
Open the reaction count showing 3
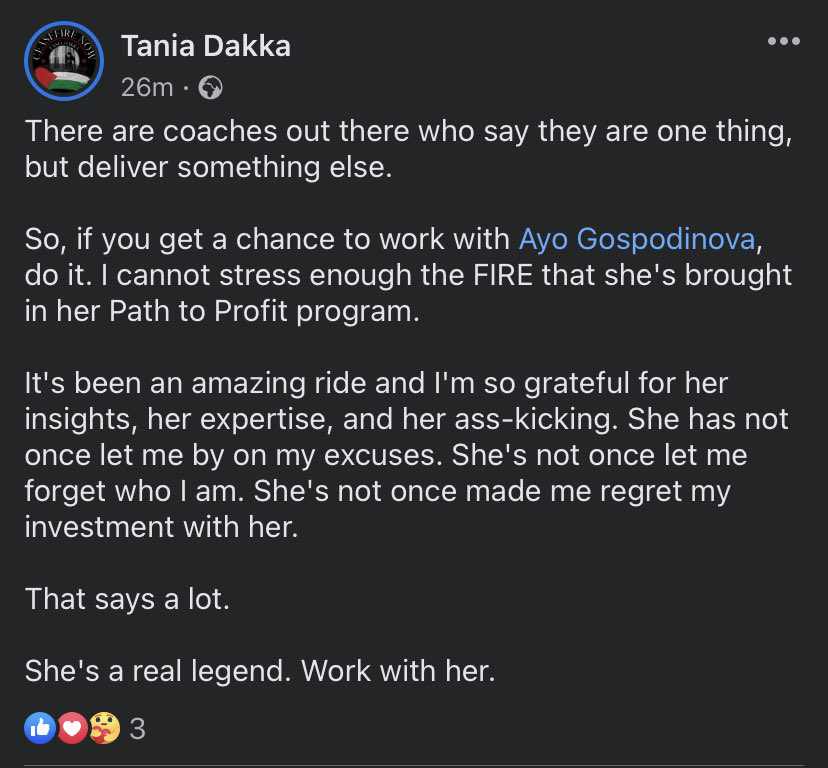click(x=138, y=729)
